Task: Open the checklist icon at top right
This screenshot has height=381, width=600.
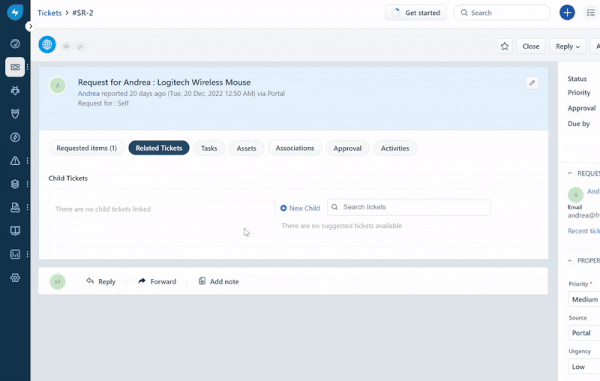Action: (x=591, y=13)
